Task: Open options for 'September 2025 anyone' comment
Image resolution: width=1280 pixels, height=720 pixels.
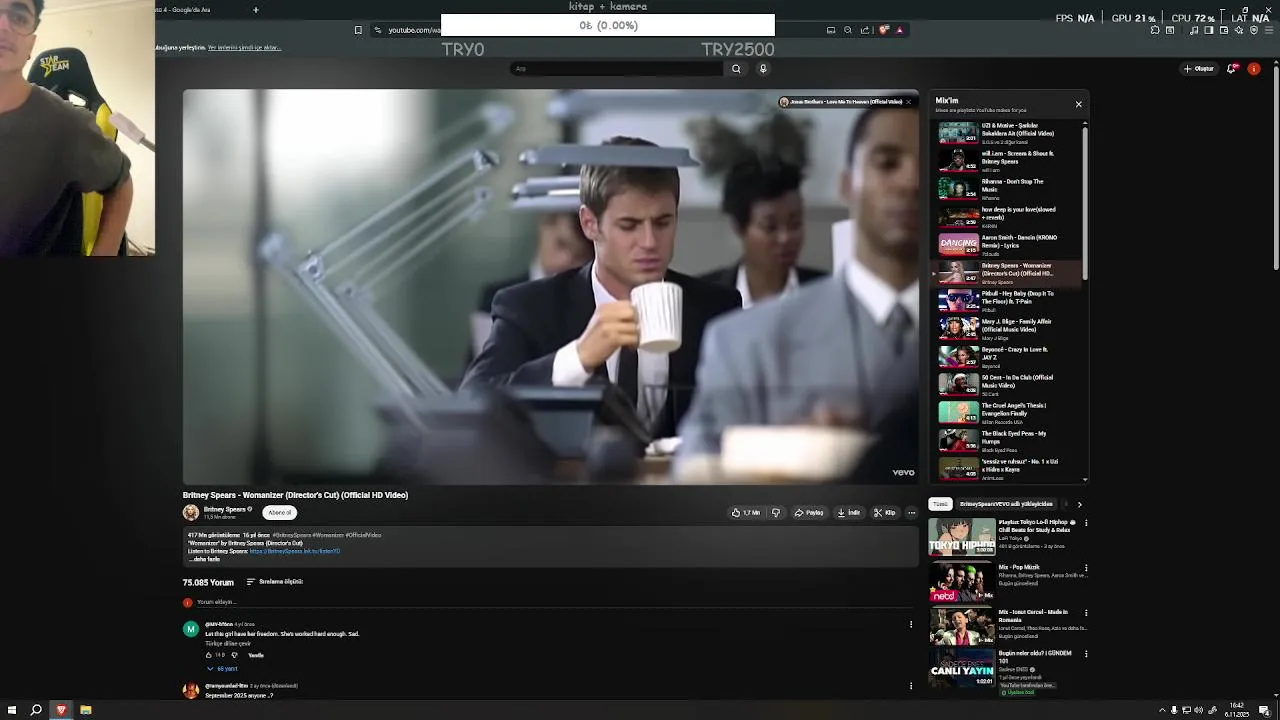Action: click(911, 686)
